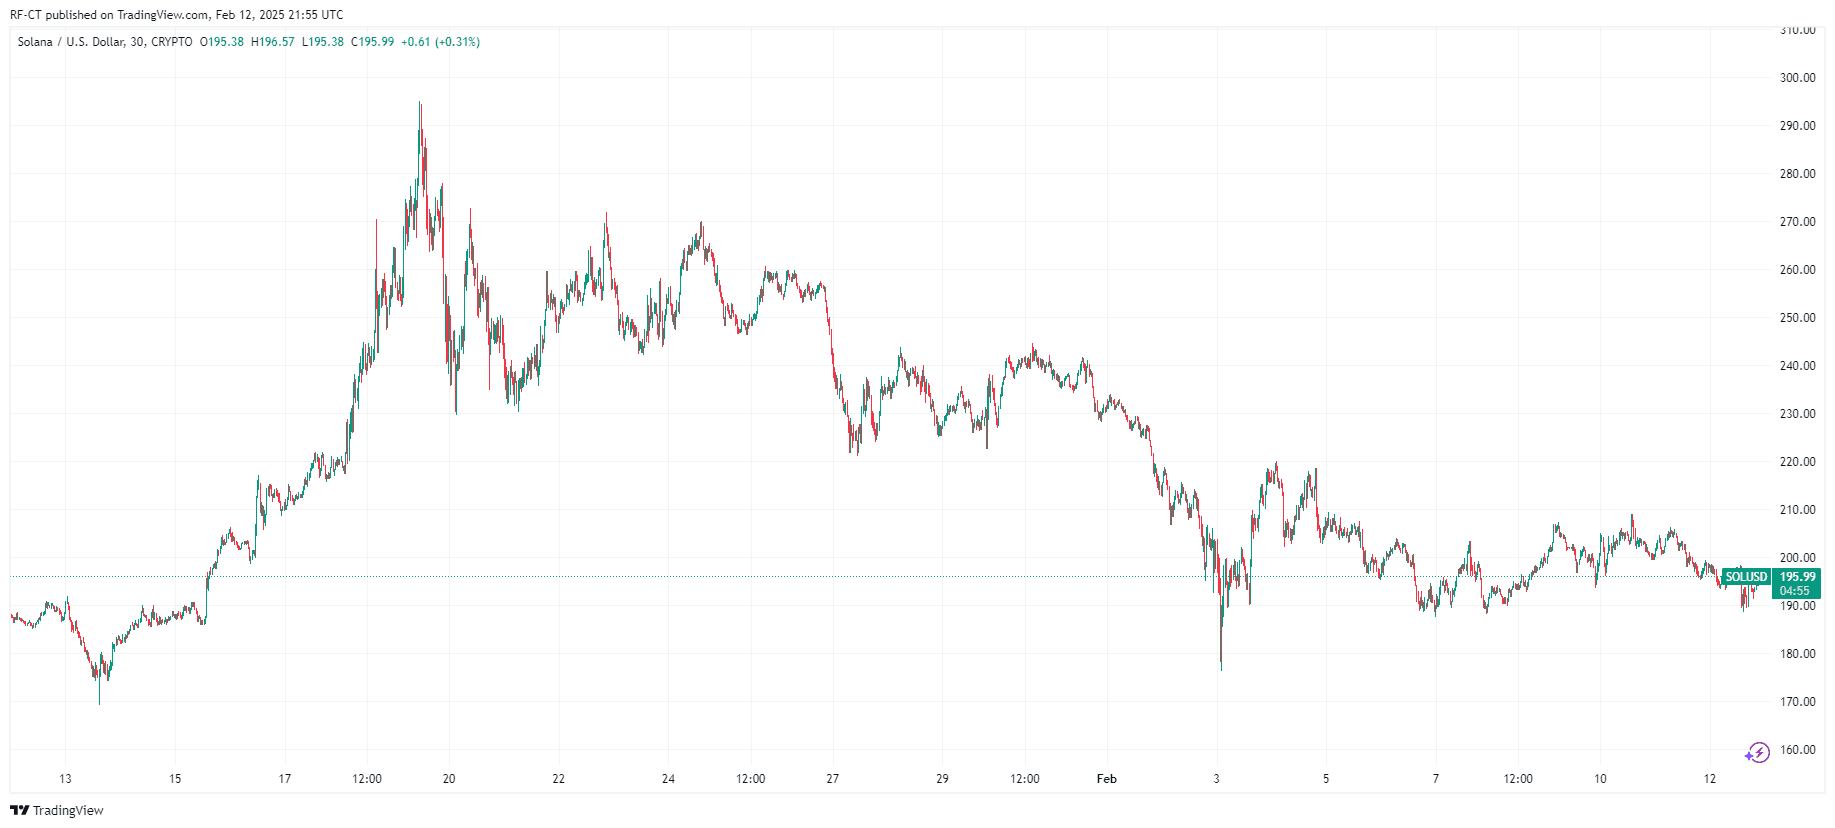Click the high value H196.57 in legend

[x=272, y=42]
